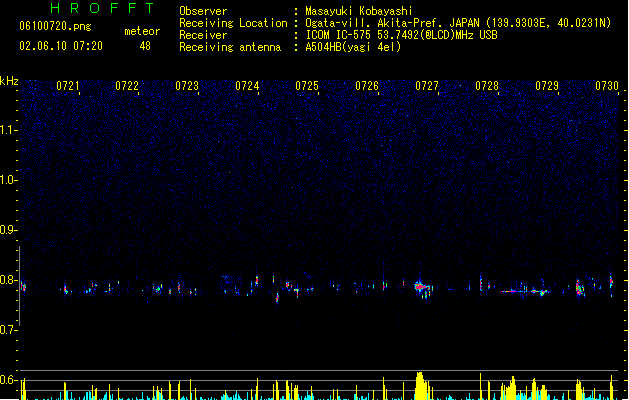The height and width of the screenshot is (400, 629).
Task: Click the 1.1 kHz axis label
Action: click(x=8, y=130)
